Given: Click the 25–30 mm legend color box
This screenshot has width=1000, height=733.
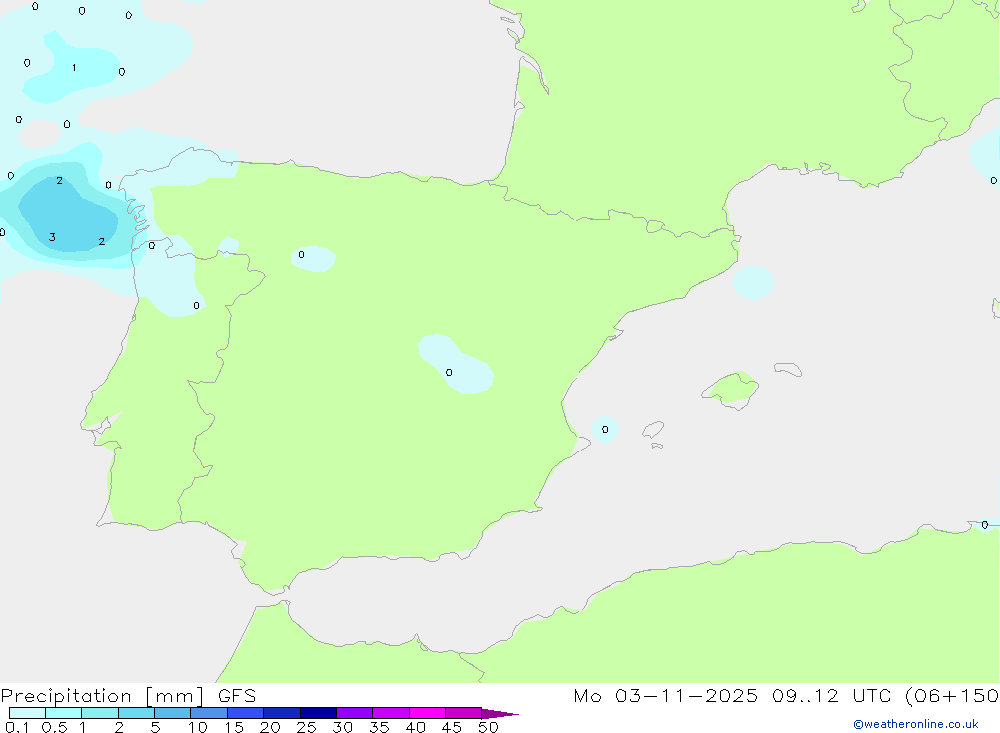Looking at the screenshot, I should tap(318, 713).
